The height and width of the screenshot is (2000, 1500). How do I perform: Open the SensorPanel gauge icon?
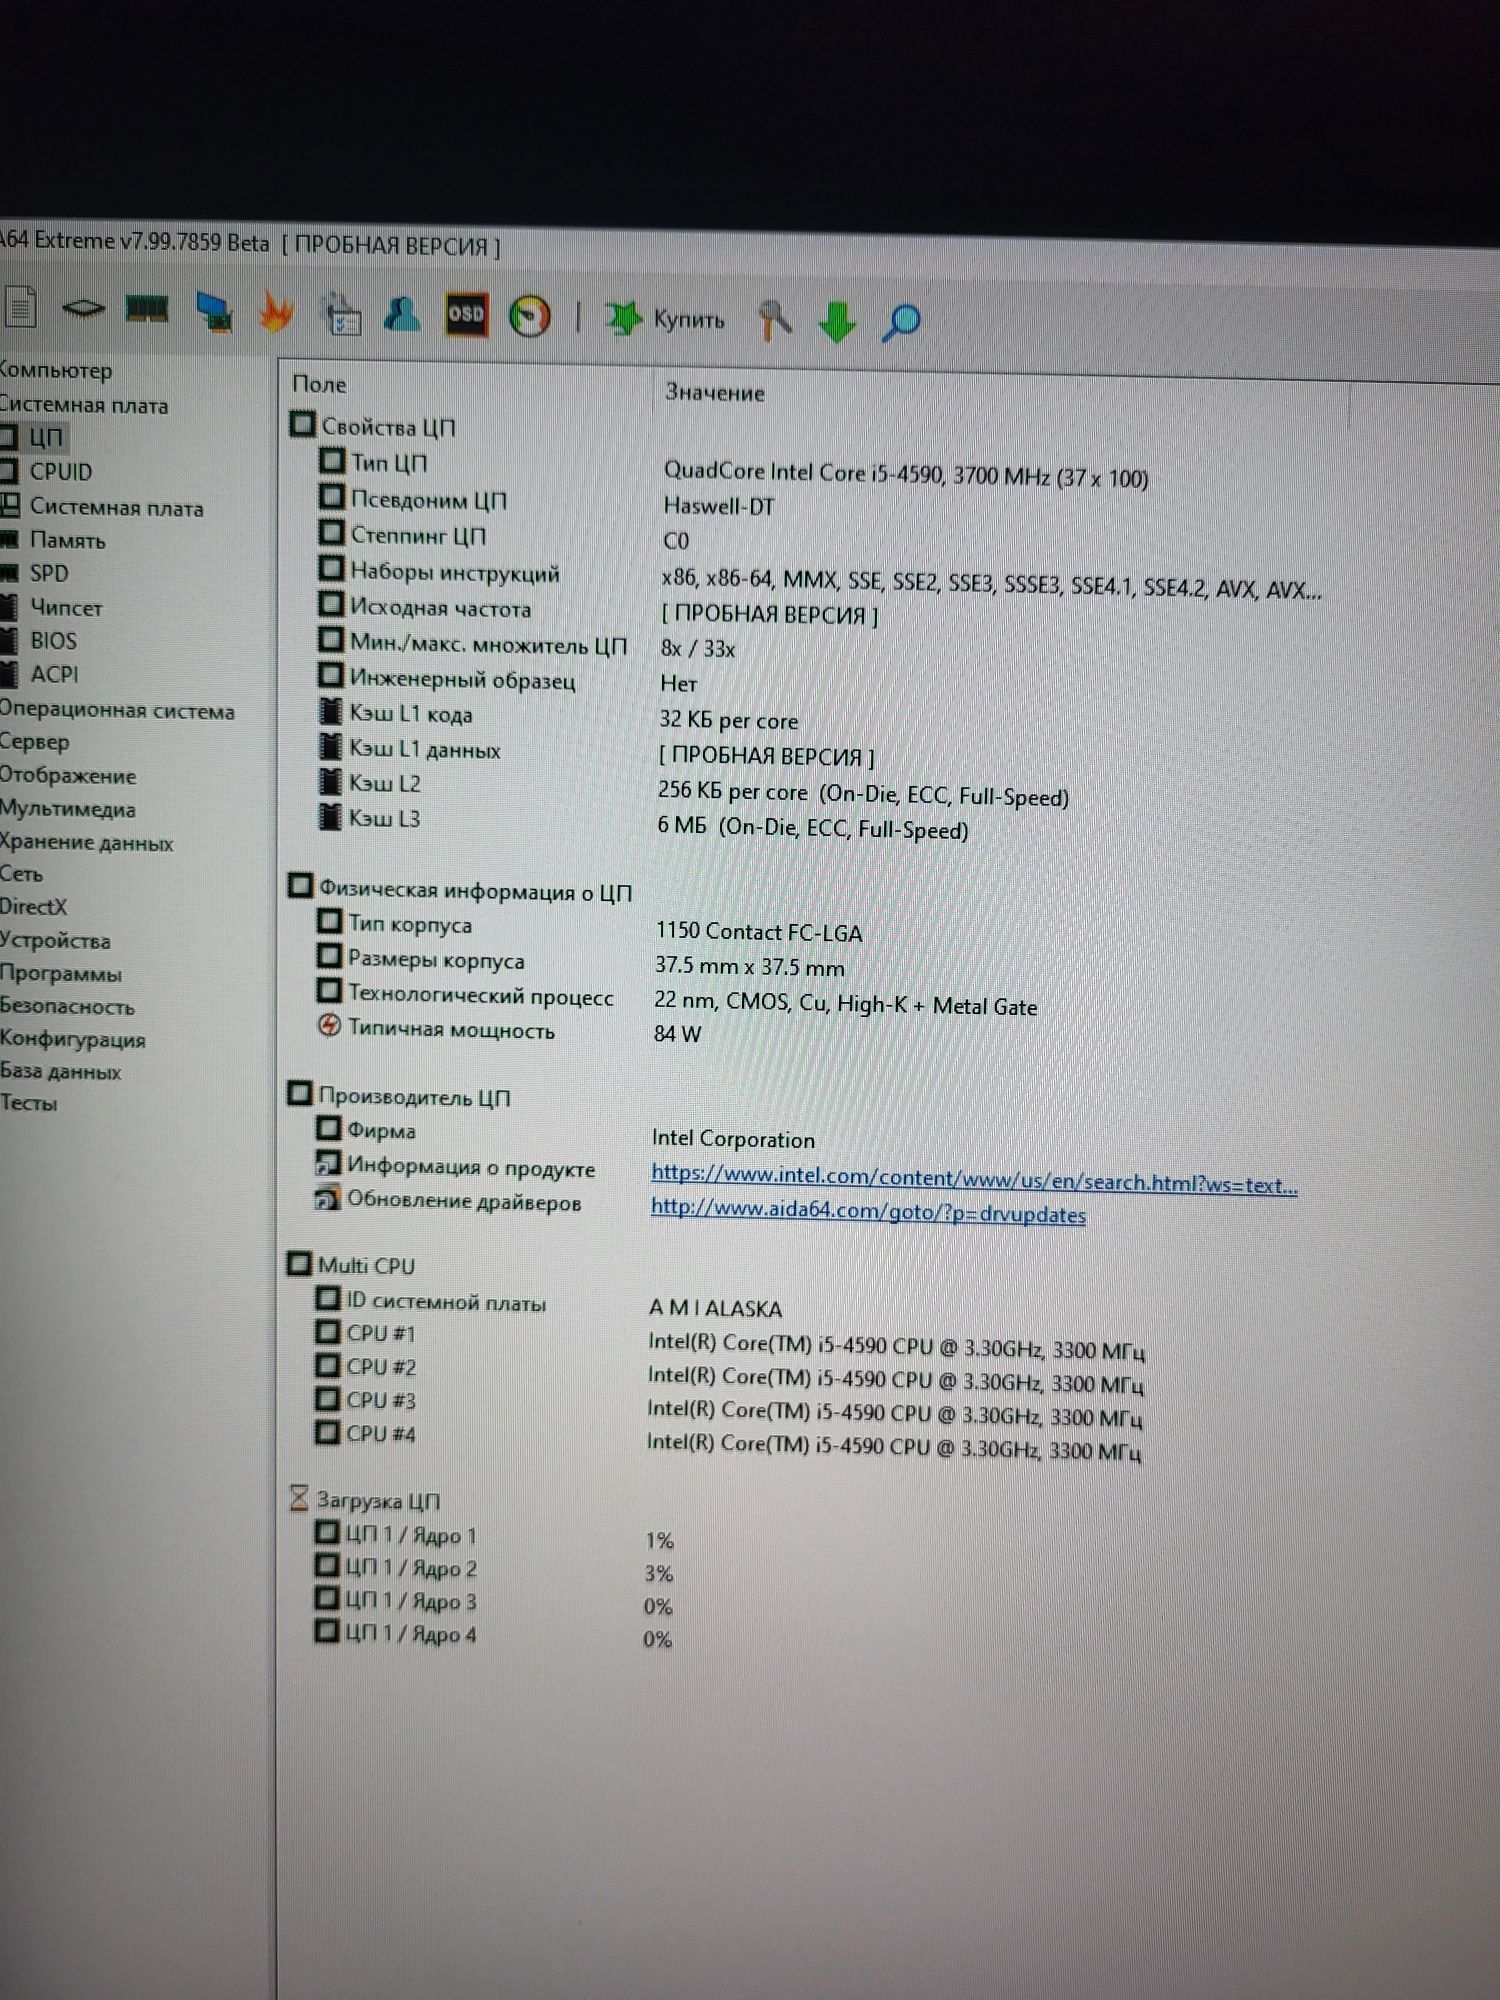click(x=529, y=317)
